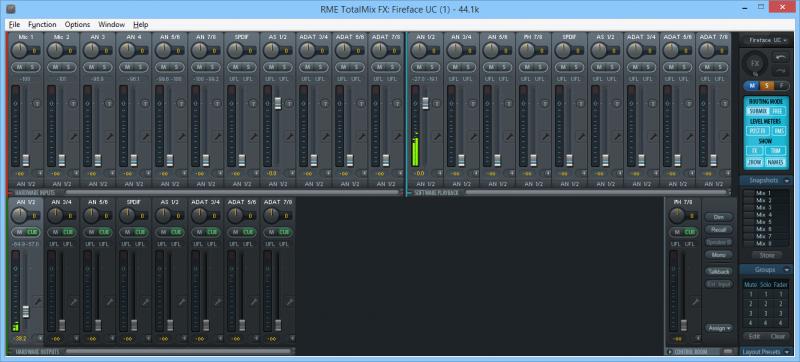Collapse the Snapshots section arrow

tap(787, 180)
